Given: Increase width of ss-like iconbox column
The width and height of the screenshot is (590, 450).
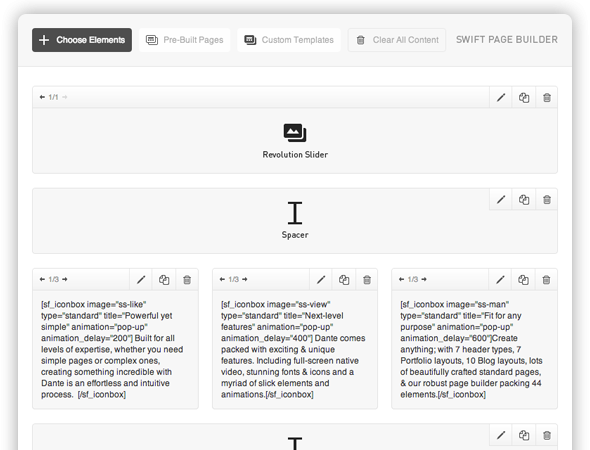Looking at the screenshot, I should click(65, 279).
